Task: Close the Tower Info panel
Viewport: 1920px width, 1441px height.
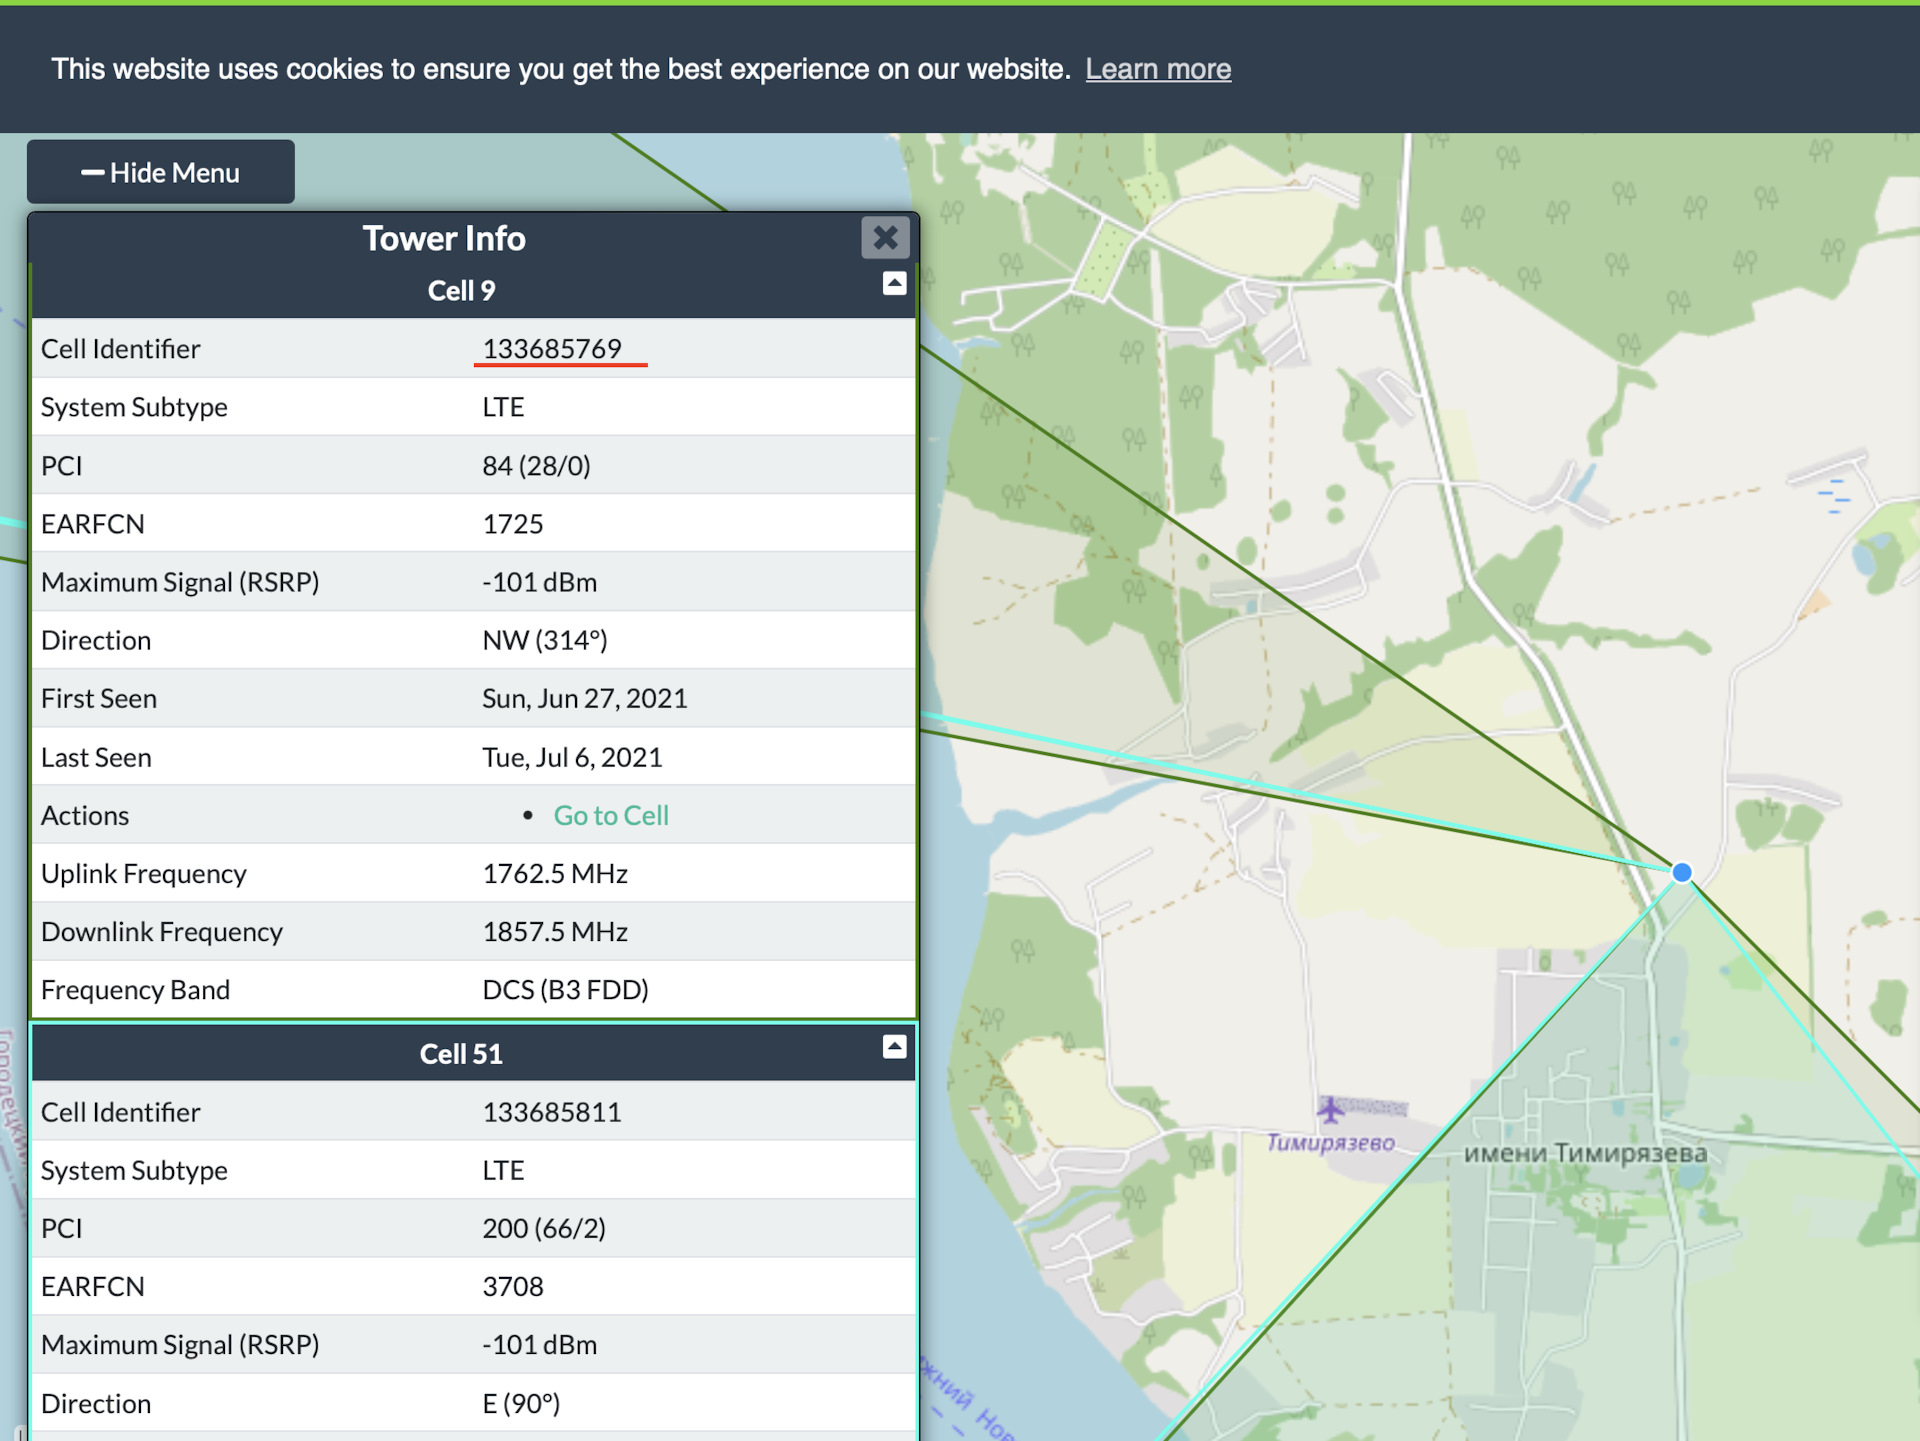Action: [885, 238]
